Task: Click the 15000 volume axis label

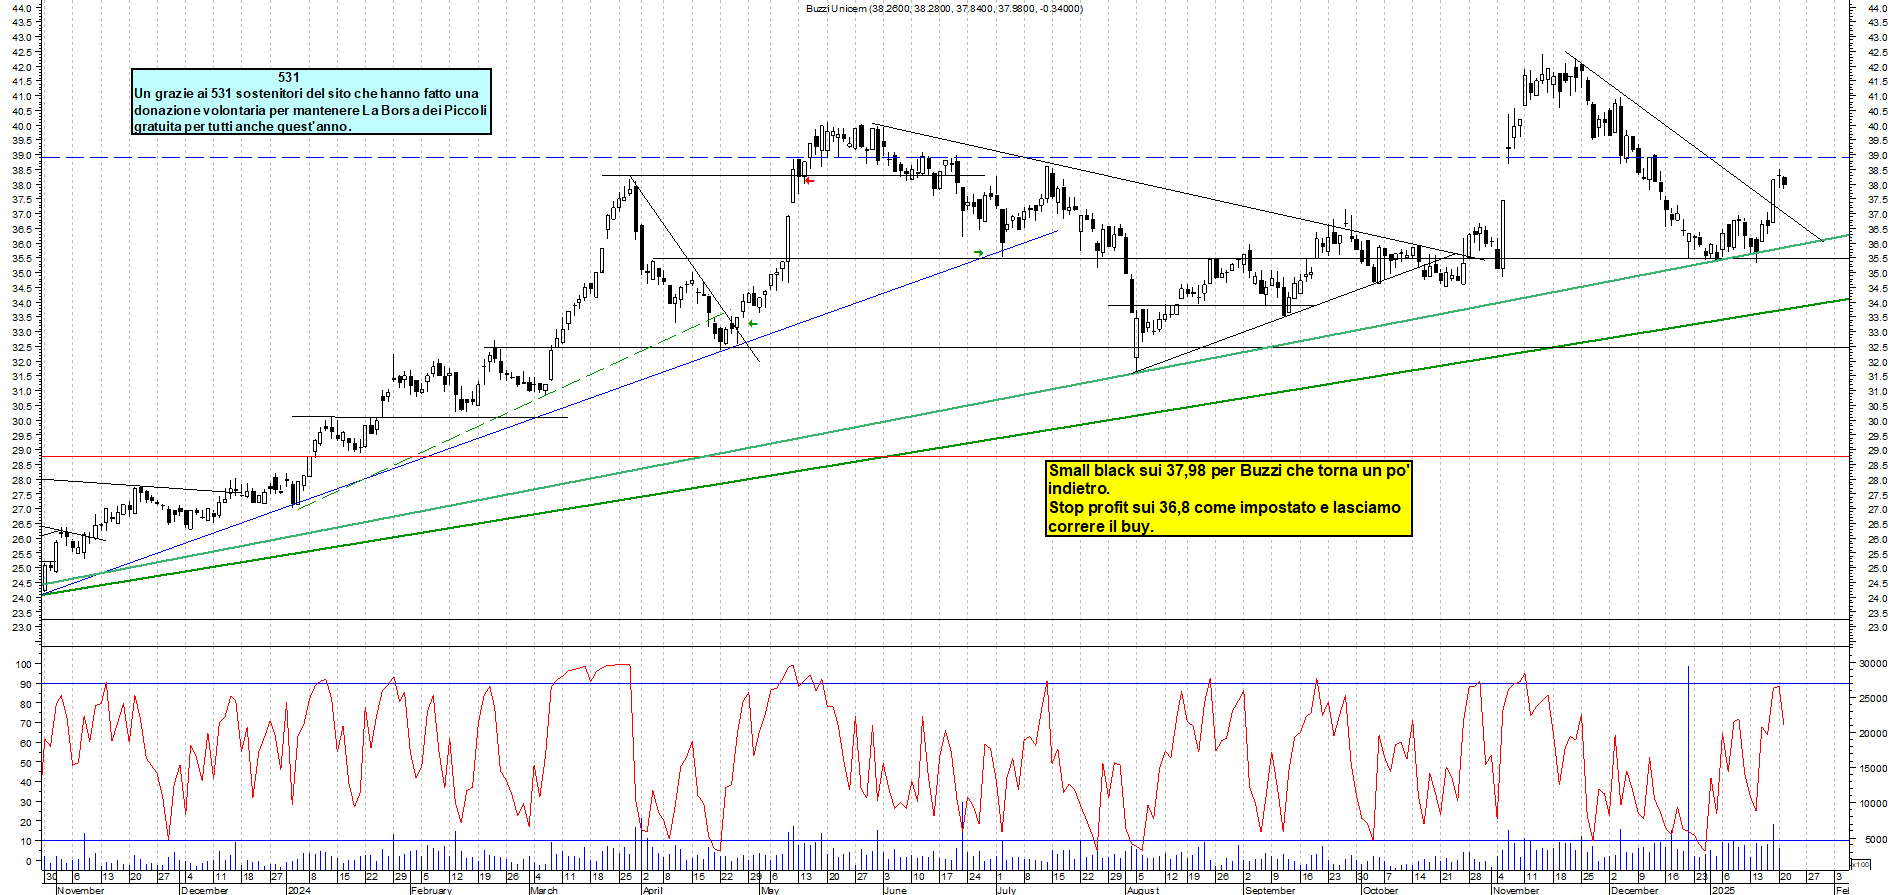Action: tap(1872, 769)
